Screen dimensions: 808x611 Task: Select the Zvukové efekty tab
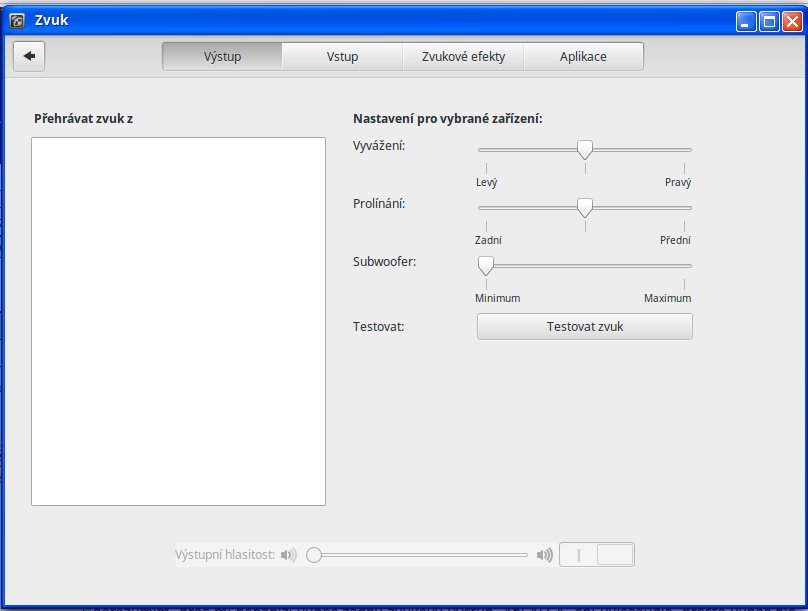[463, 57]
